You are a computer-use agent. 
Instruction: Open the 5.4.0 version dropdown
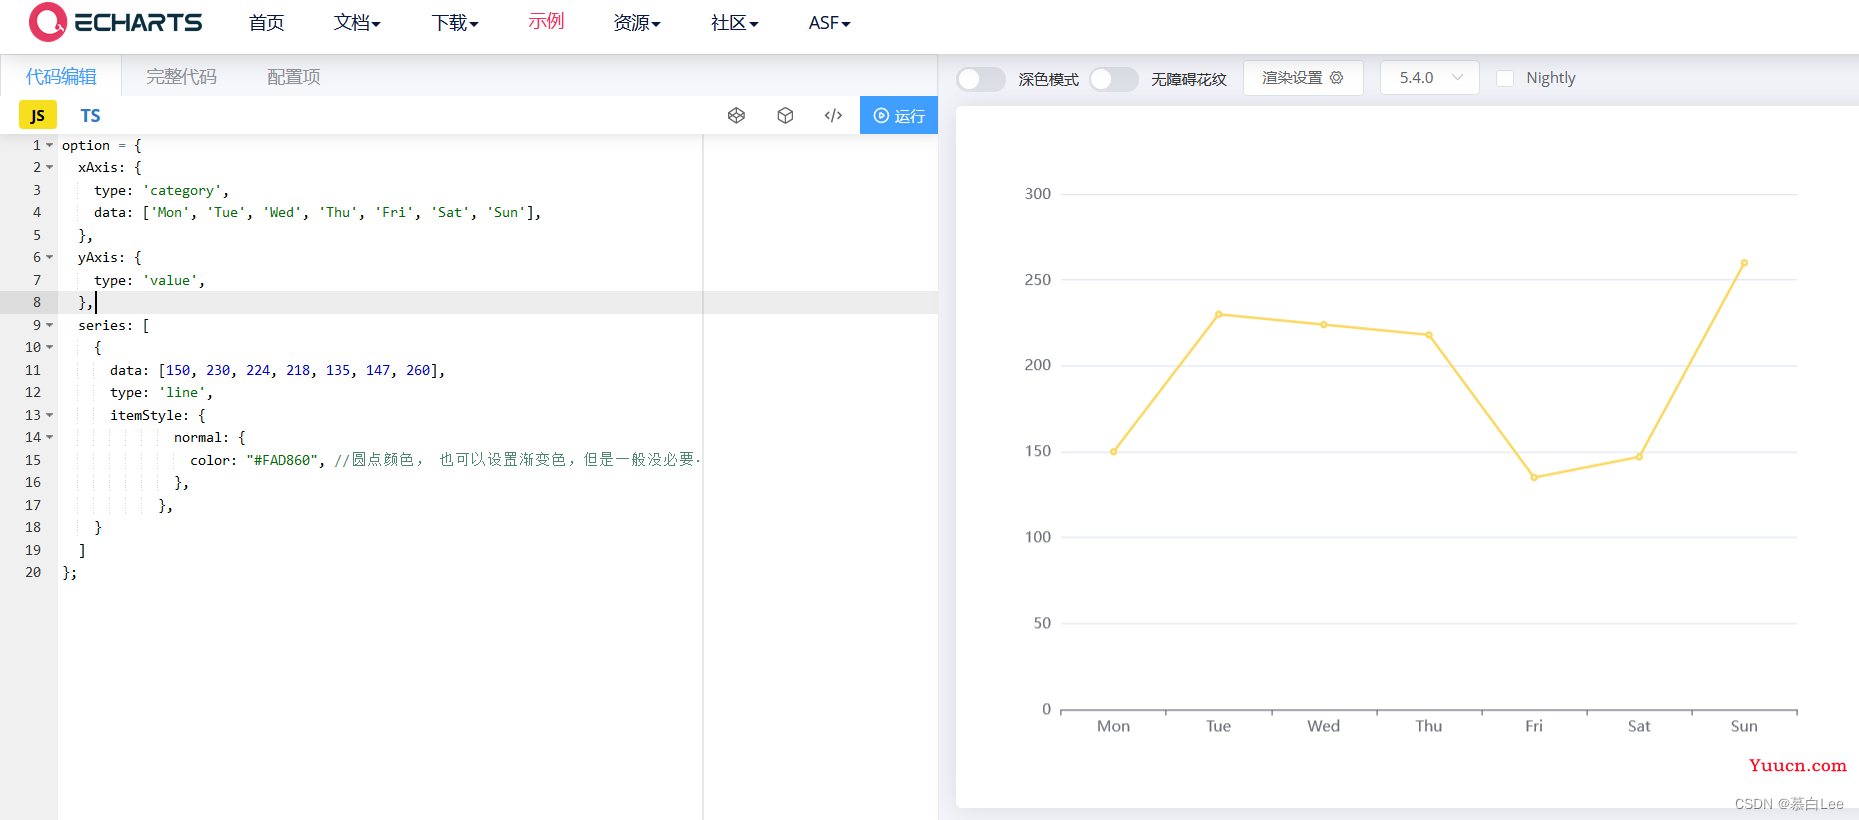coord(1430,78)
